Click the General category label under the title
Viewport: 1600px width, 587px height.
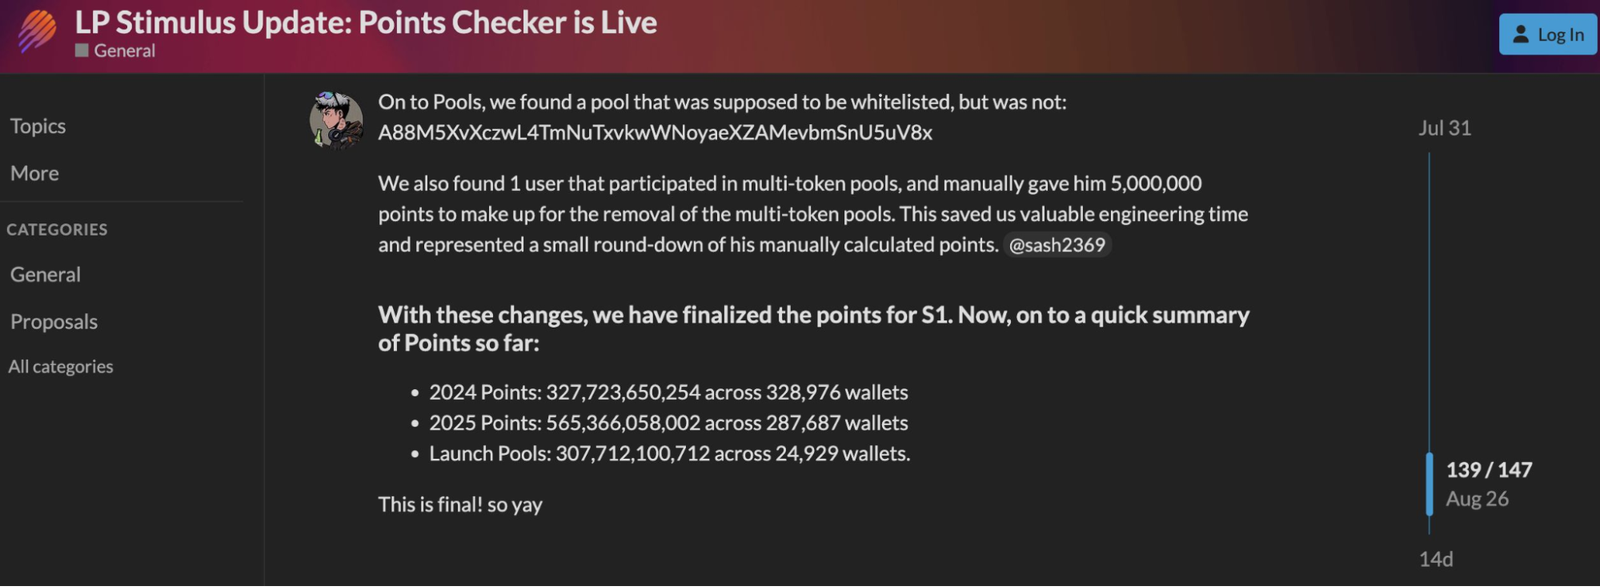[124, 49]
